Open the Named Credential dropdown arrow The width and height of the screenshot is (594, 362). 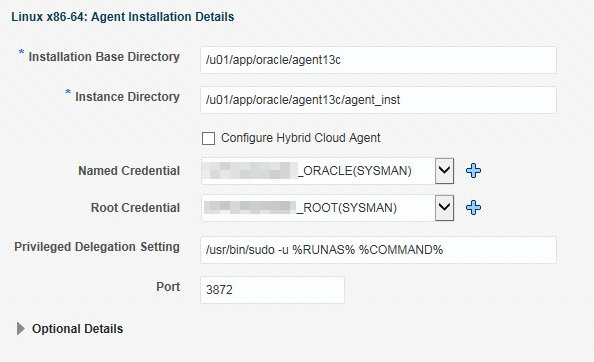pos(444,171)
